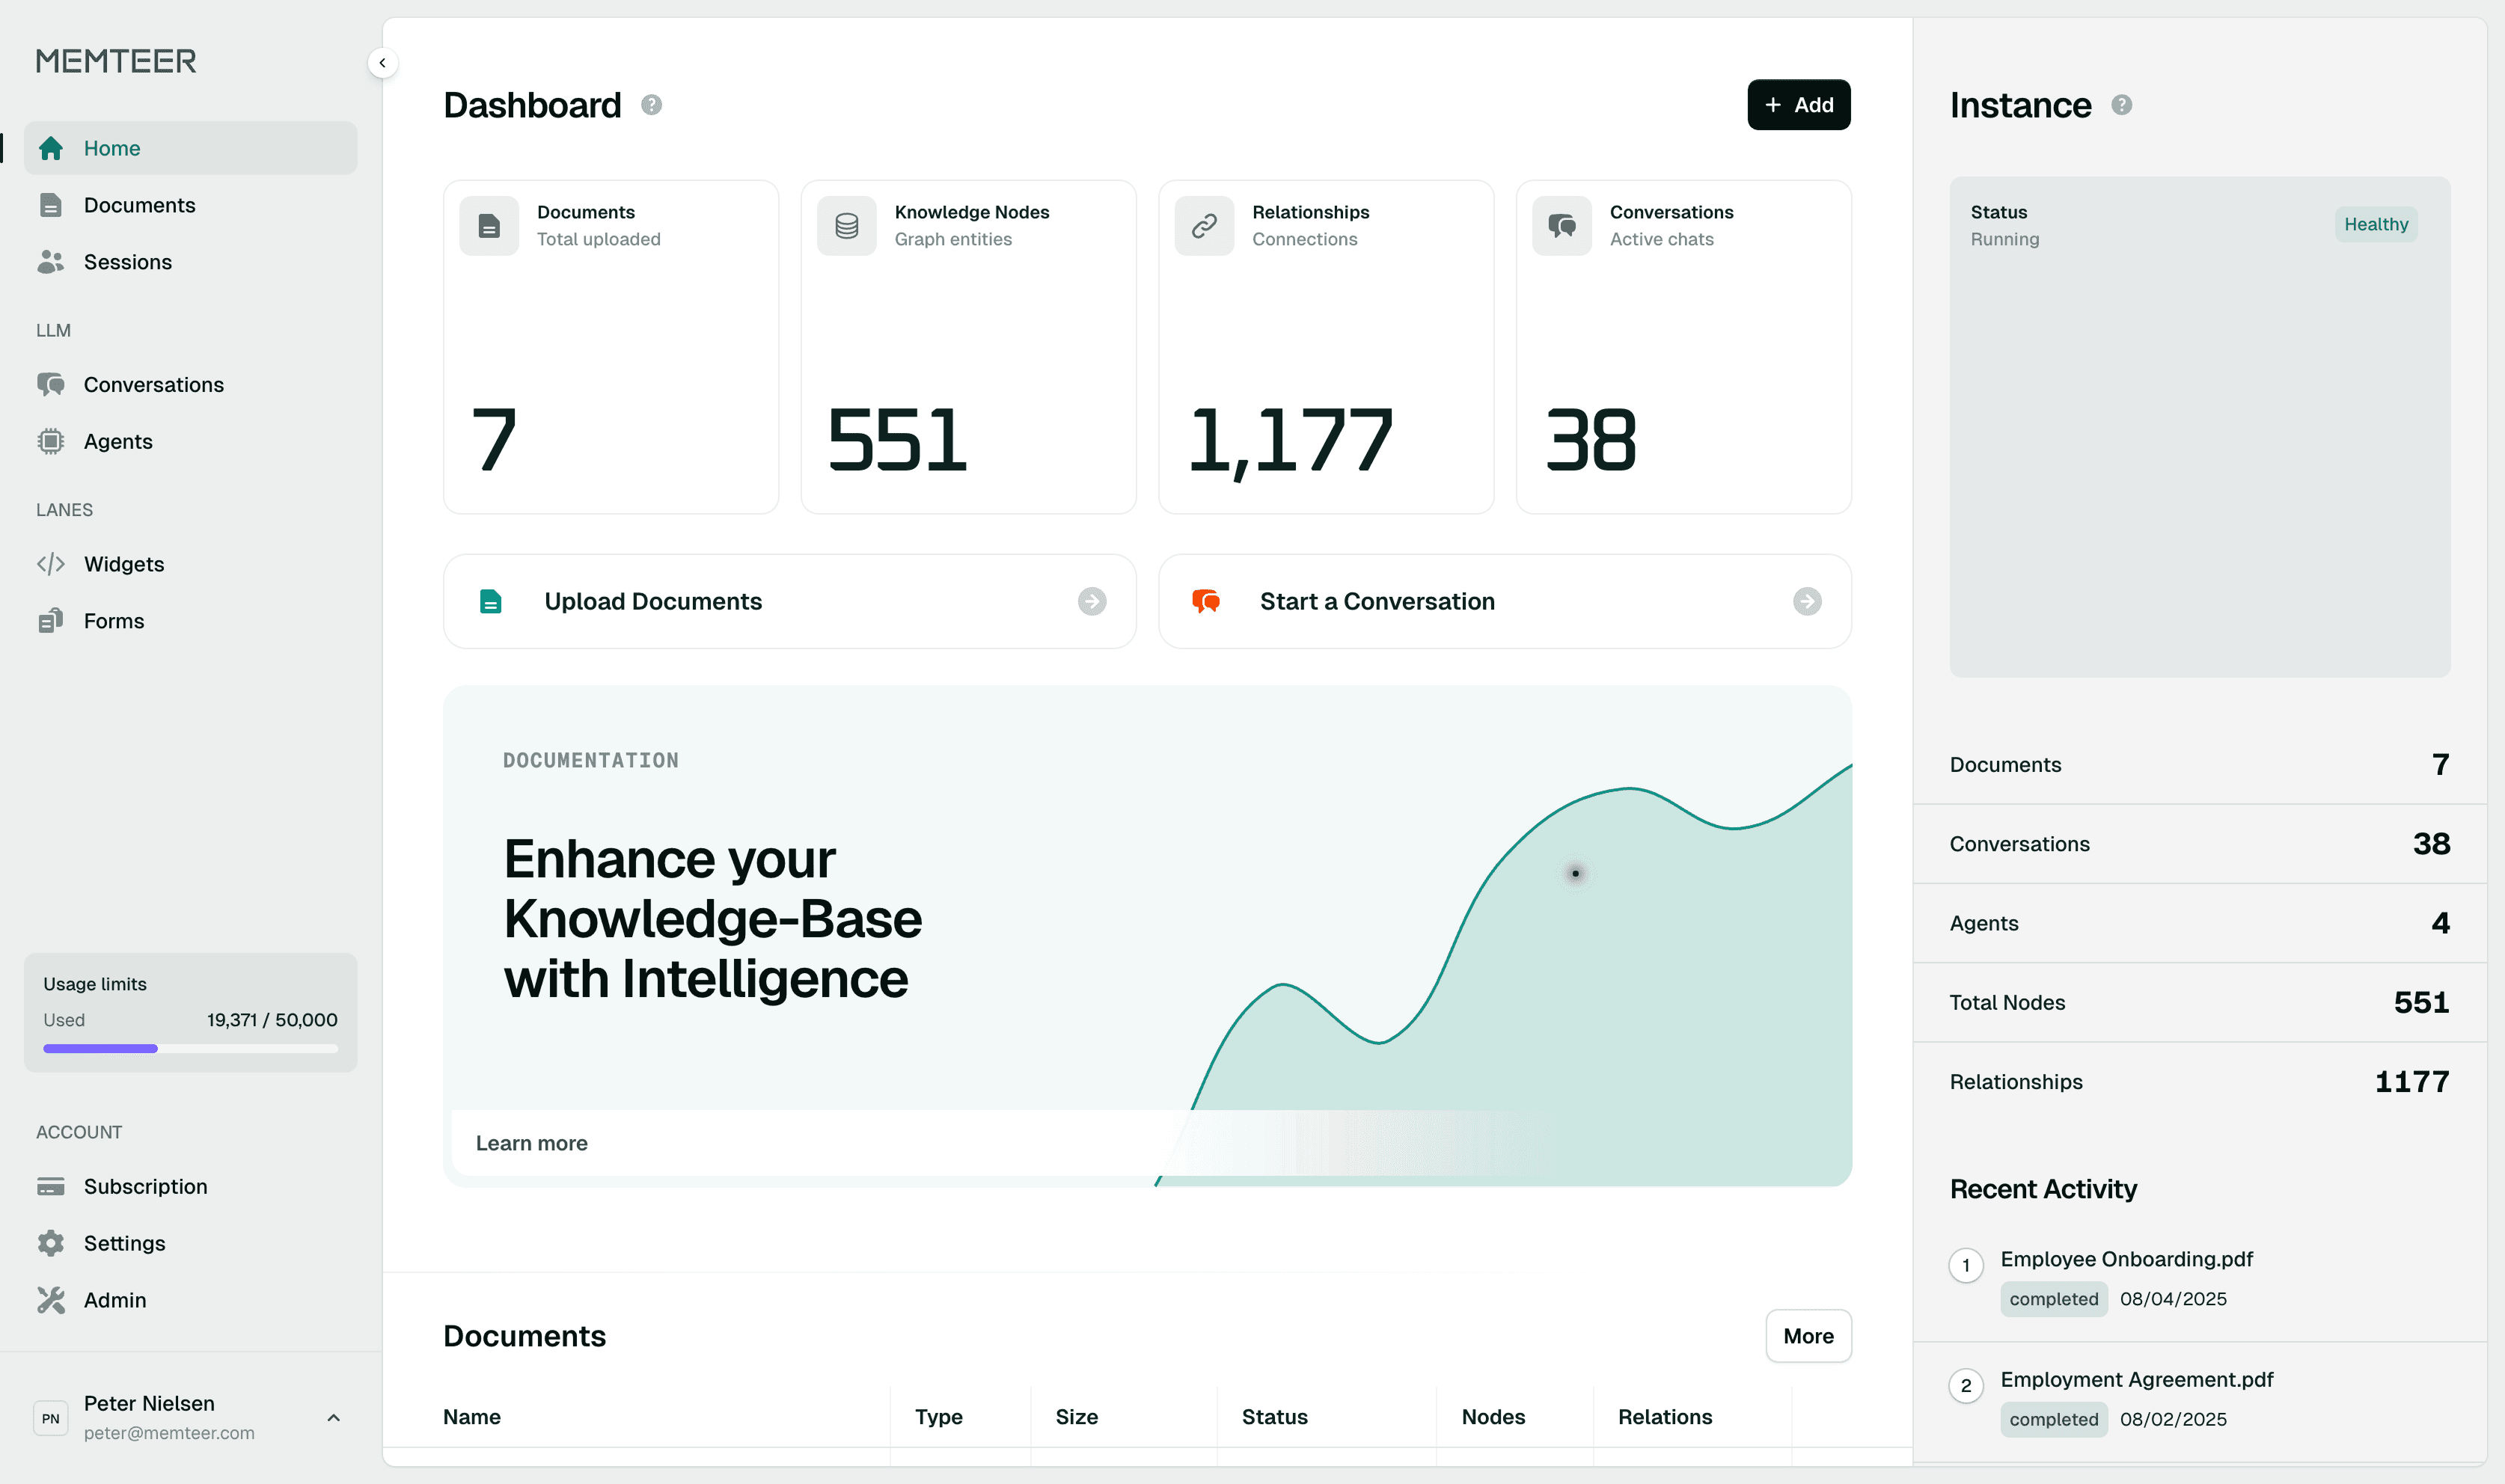Screen dimensions: 2505x1484
Task: Click the Knowledge Nodes database icon
Action: point(846,226)
